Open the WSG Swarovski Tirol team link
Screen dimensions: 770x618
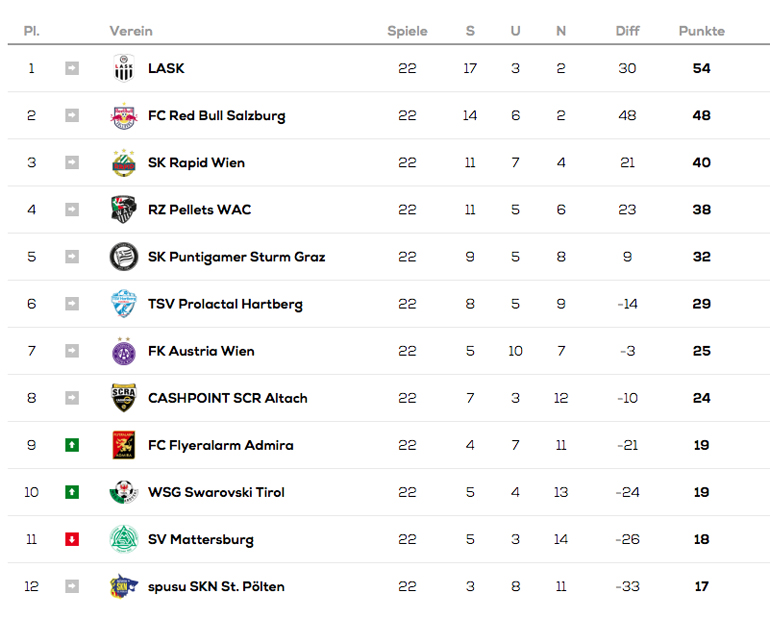216,492
